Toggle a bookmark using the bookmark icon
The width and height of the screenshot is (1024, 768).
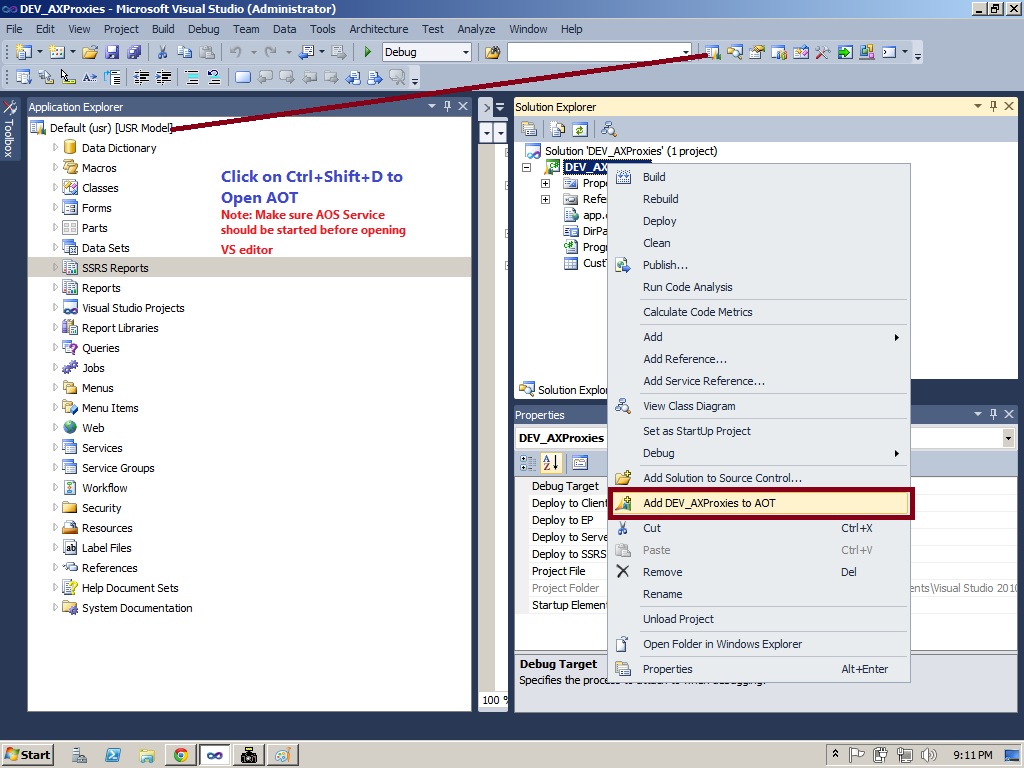click(x=243, y=78)
